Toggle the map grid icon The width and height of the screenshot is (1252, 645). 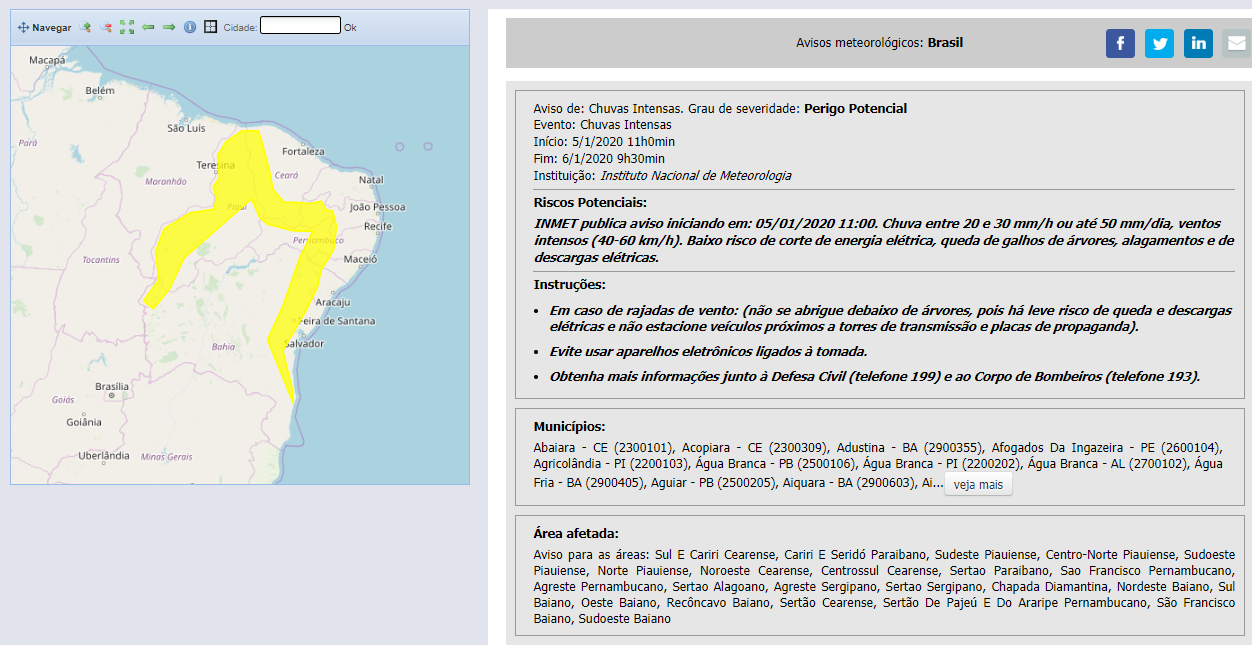click(x=210, y=28)
